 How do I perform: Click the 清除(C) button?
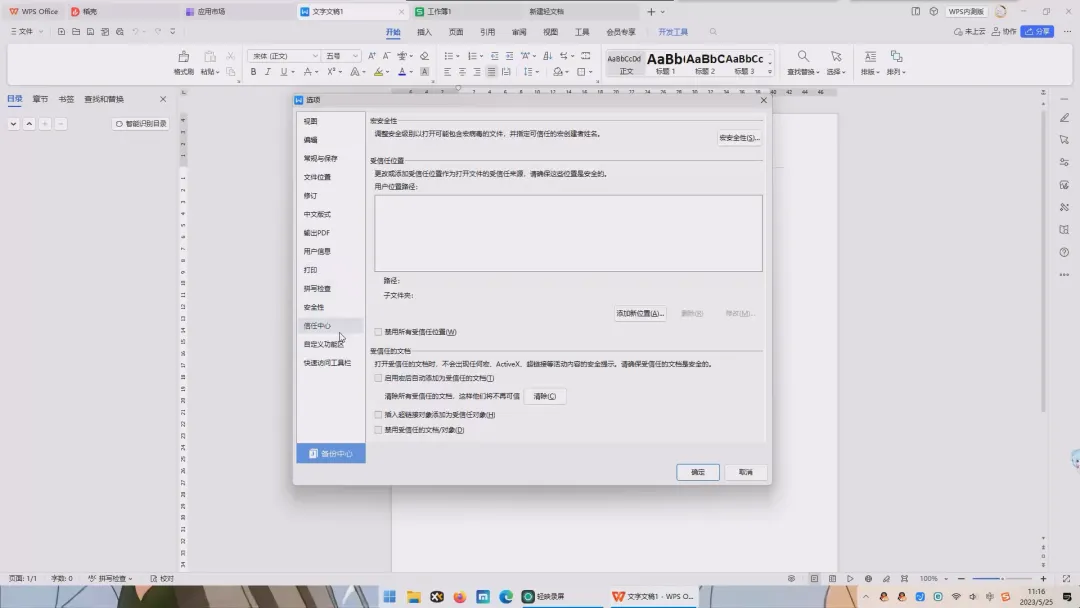coord(545,397)
